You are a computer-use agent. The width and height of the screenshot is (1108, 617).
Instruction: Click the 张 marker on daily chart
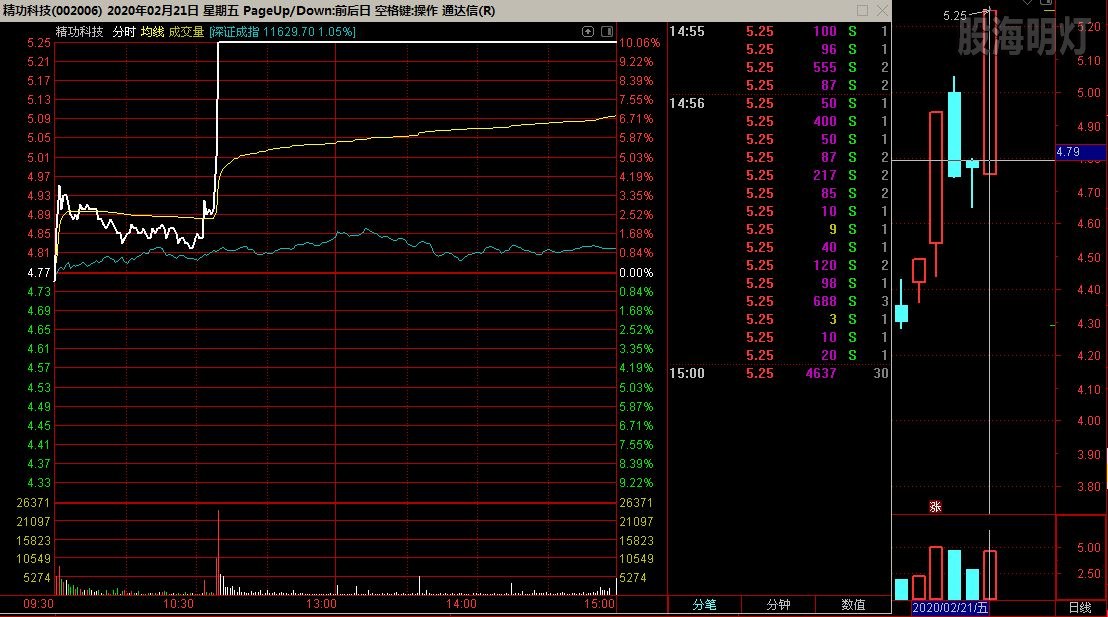point(935,507)
